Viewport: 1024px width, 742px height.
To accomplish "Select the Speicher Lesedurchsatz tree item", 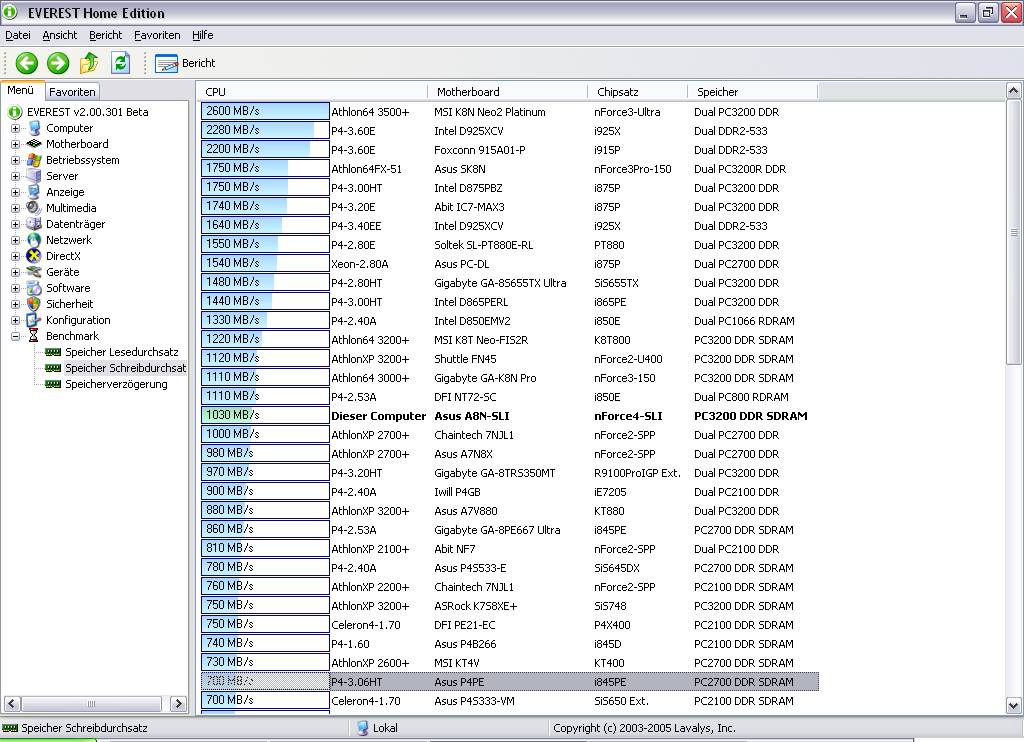I will point(121,352).
